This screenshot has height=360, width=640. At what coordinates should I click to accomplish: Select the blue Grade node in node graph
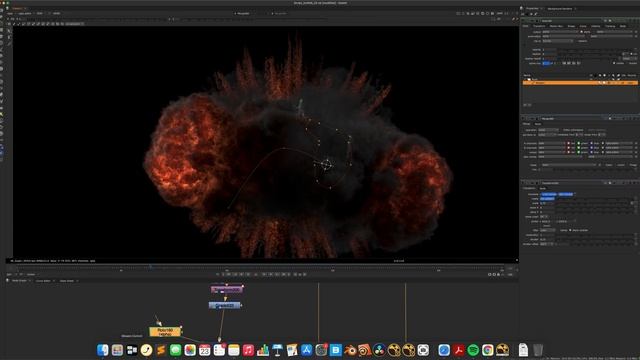tap(224, 305)
